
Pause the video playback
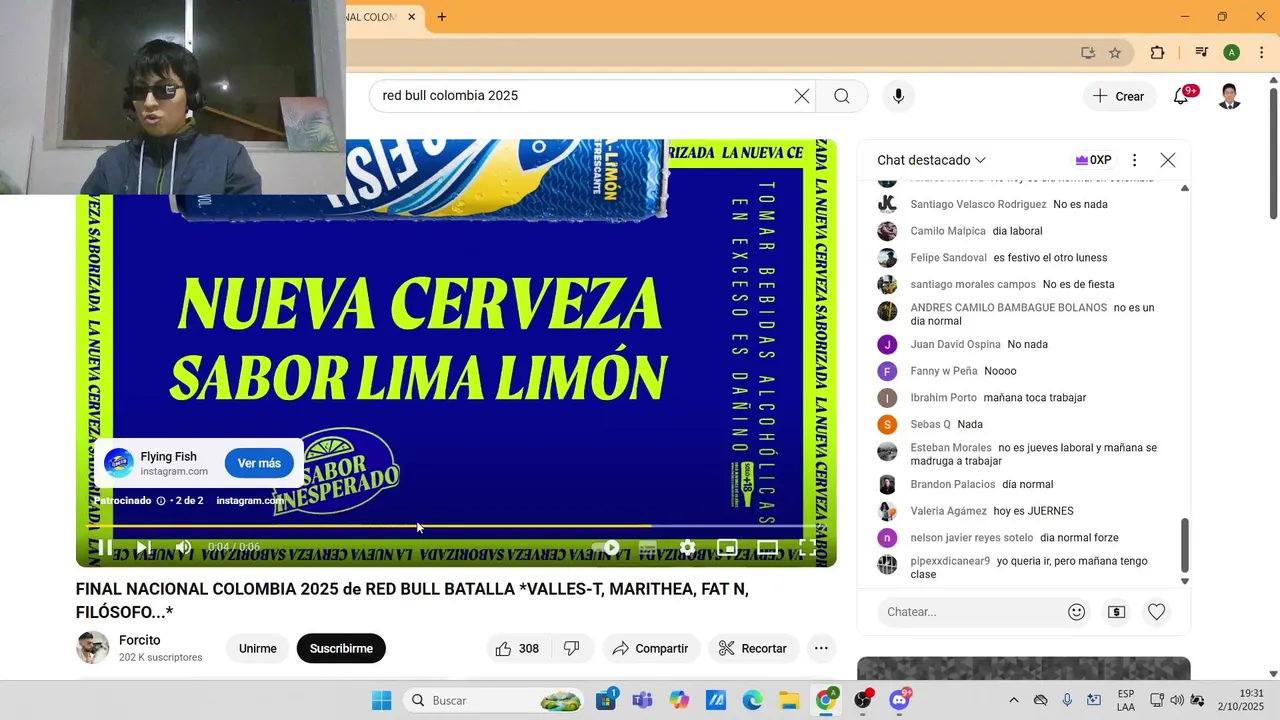(x=104, y=547)
